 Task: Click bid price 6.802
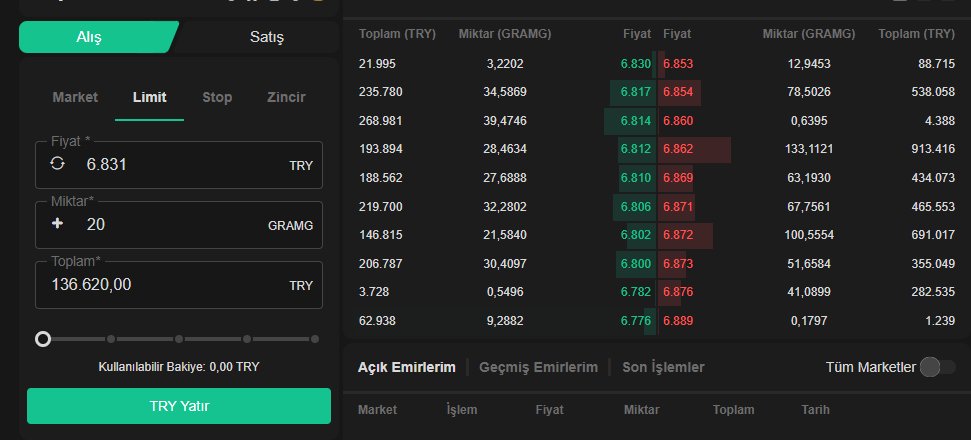tap(635, 235)
